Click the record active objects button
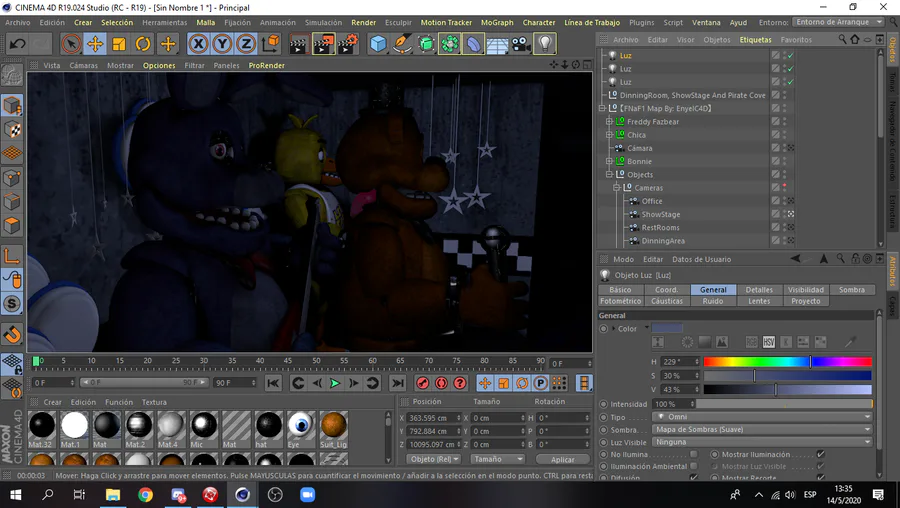This screenshot has width=900, height=508. [x=423, y=383]
